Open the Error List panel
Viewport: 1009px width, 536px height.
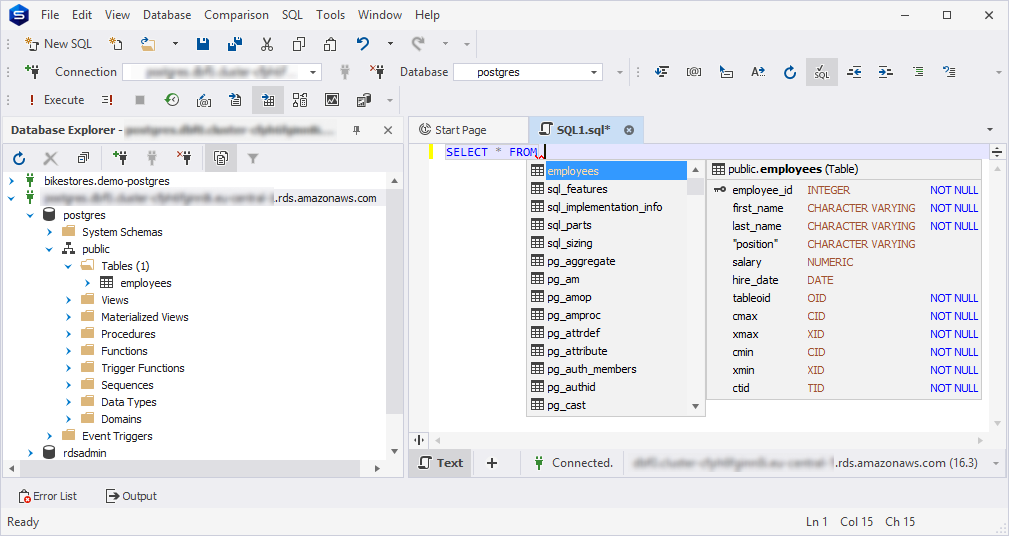pos(48,496)
